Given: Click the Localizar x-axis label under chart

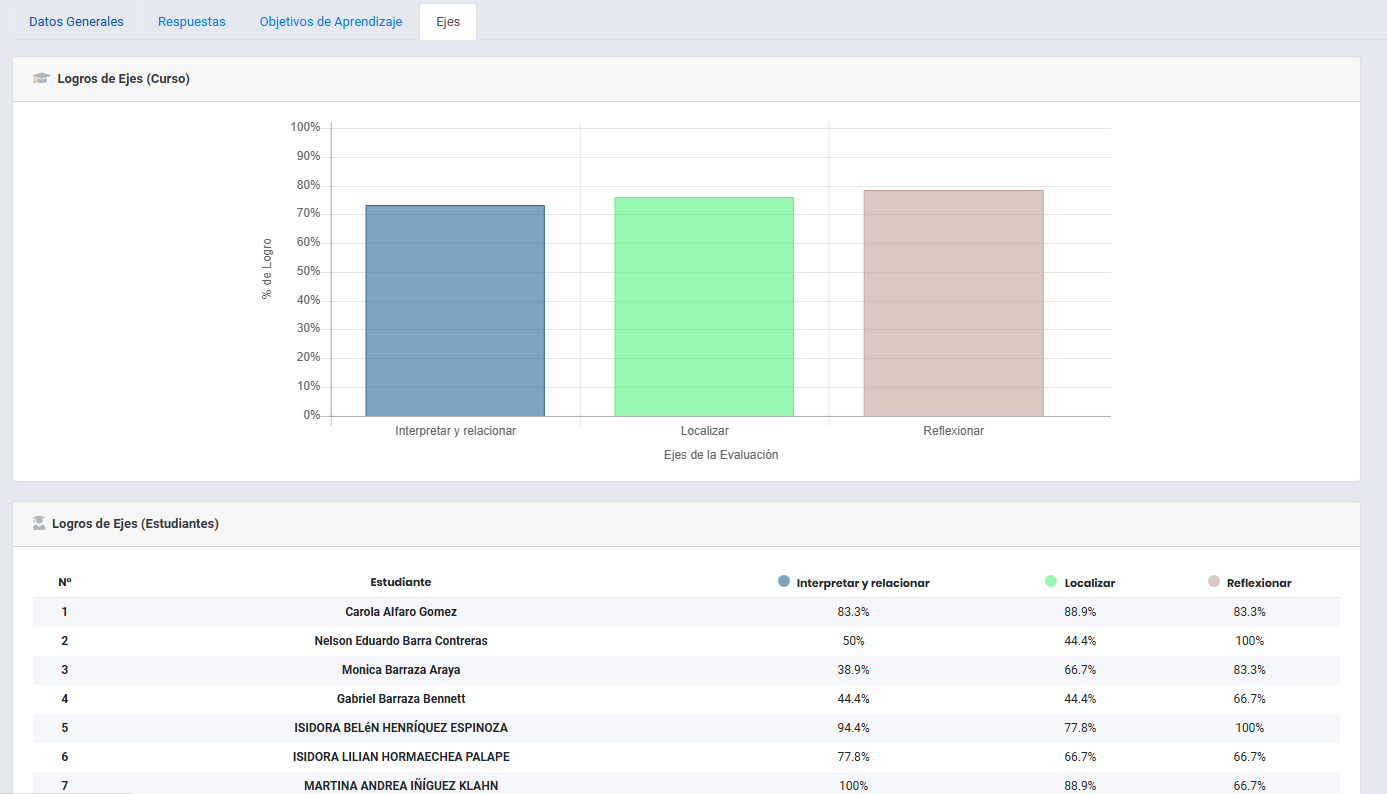Looking at the screenshot, I should click(x=704, y=431).
